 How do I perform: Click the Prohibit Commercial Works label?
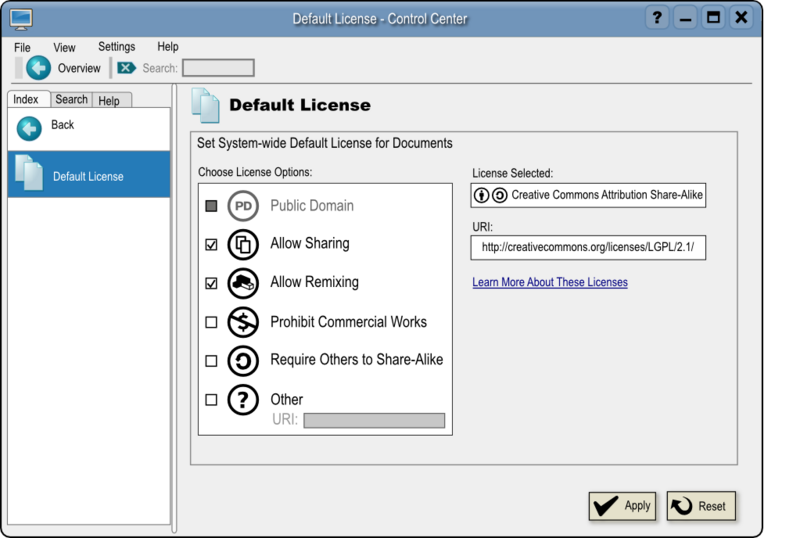(348, 322)
